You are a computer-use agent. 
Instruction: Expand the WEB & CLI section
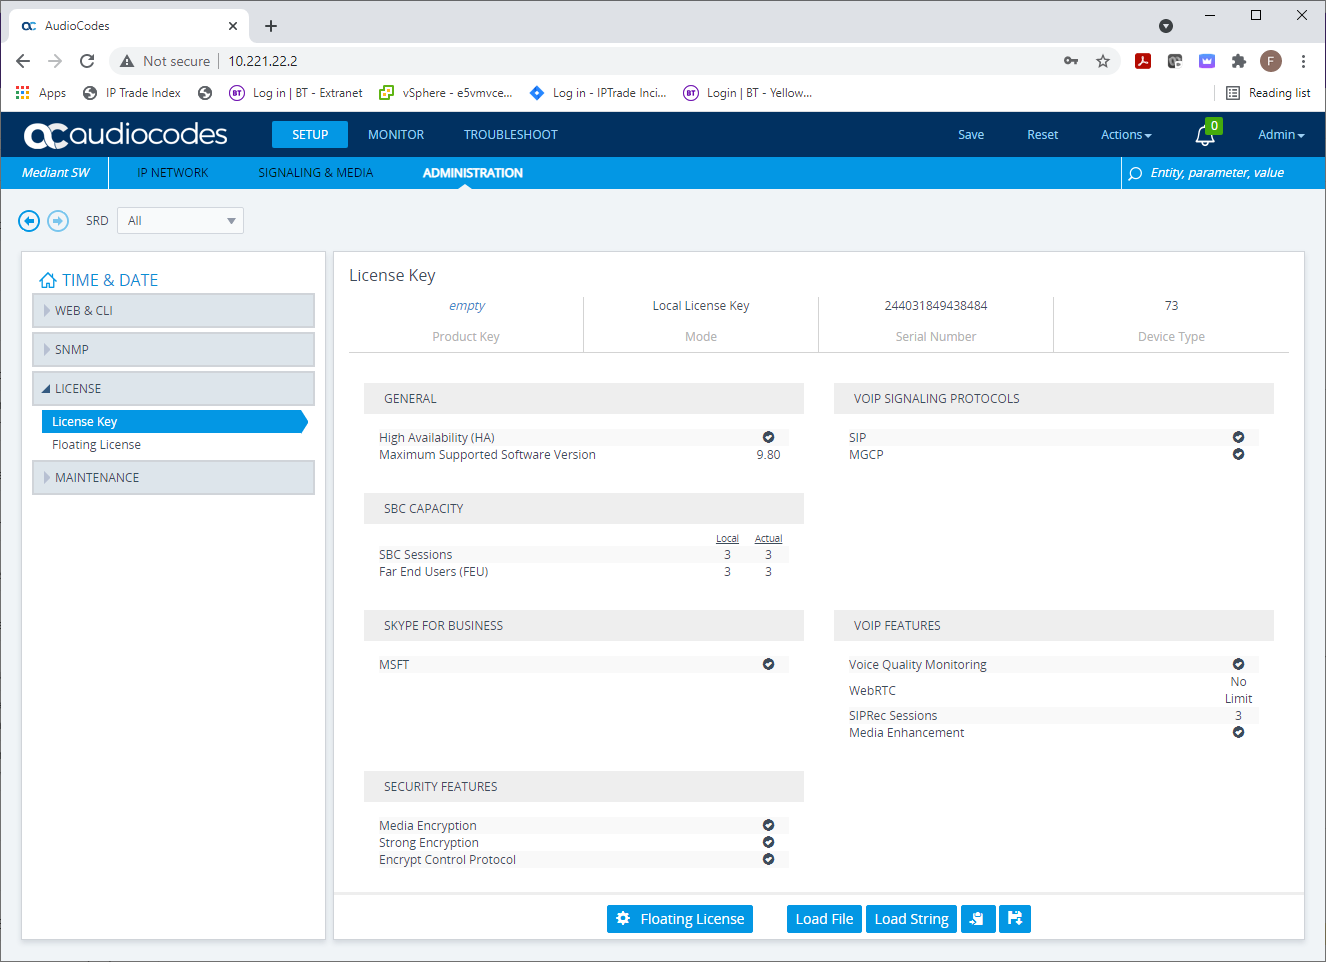coord(173,310)
